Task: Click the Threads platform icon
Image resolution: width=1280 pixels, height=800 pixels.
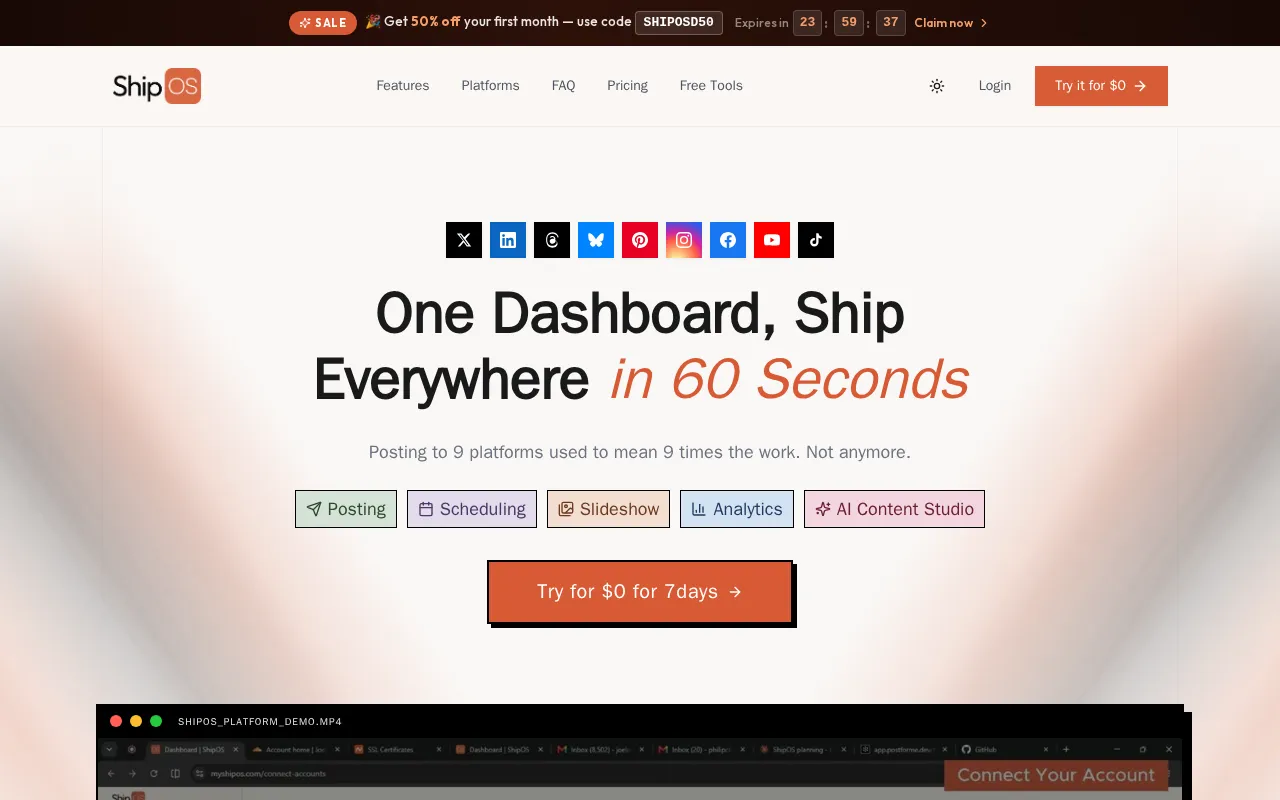Action: (x=552, y=240)
